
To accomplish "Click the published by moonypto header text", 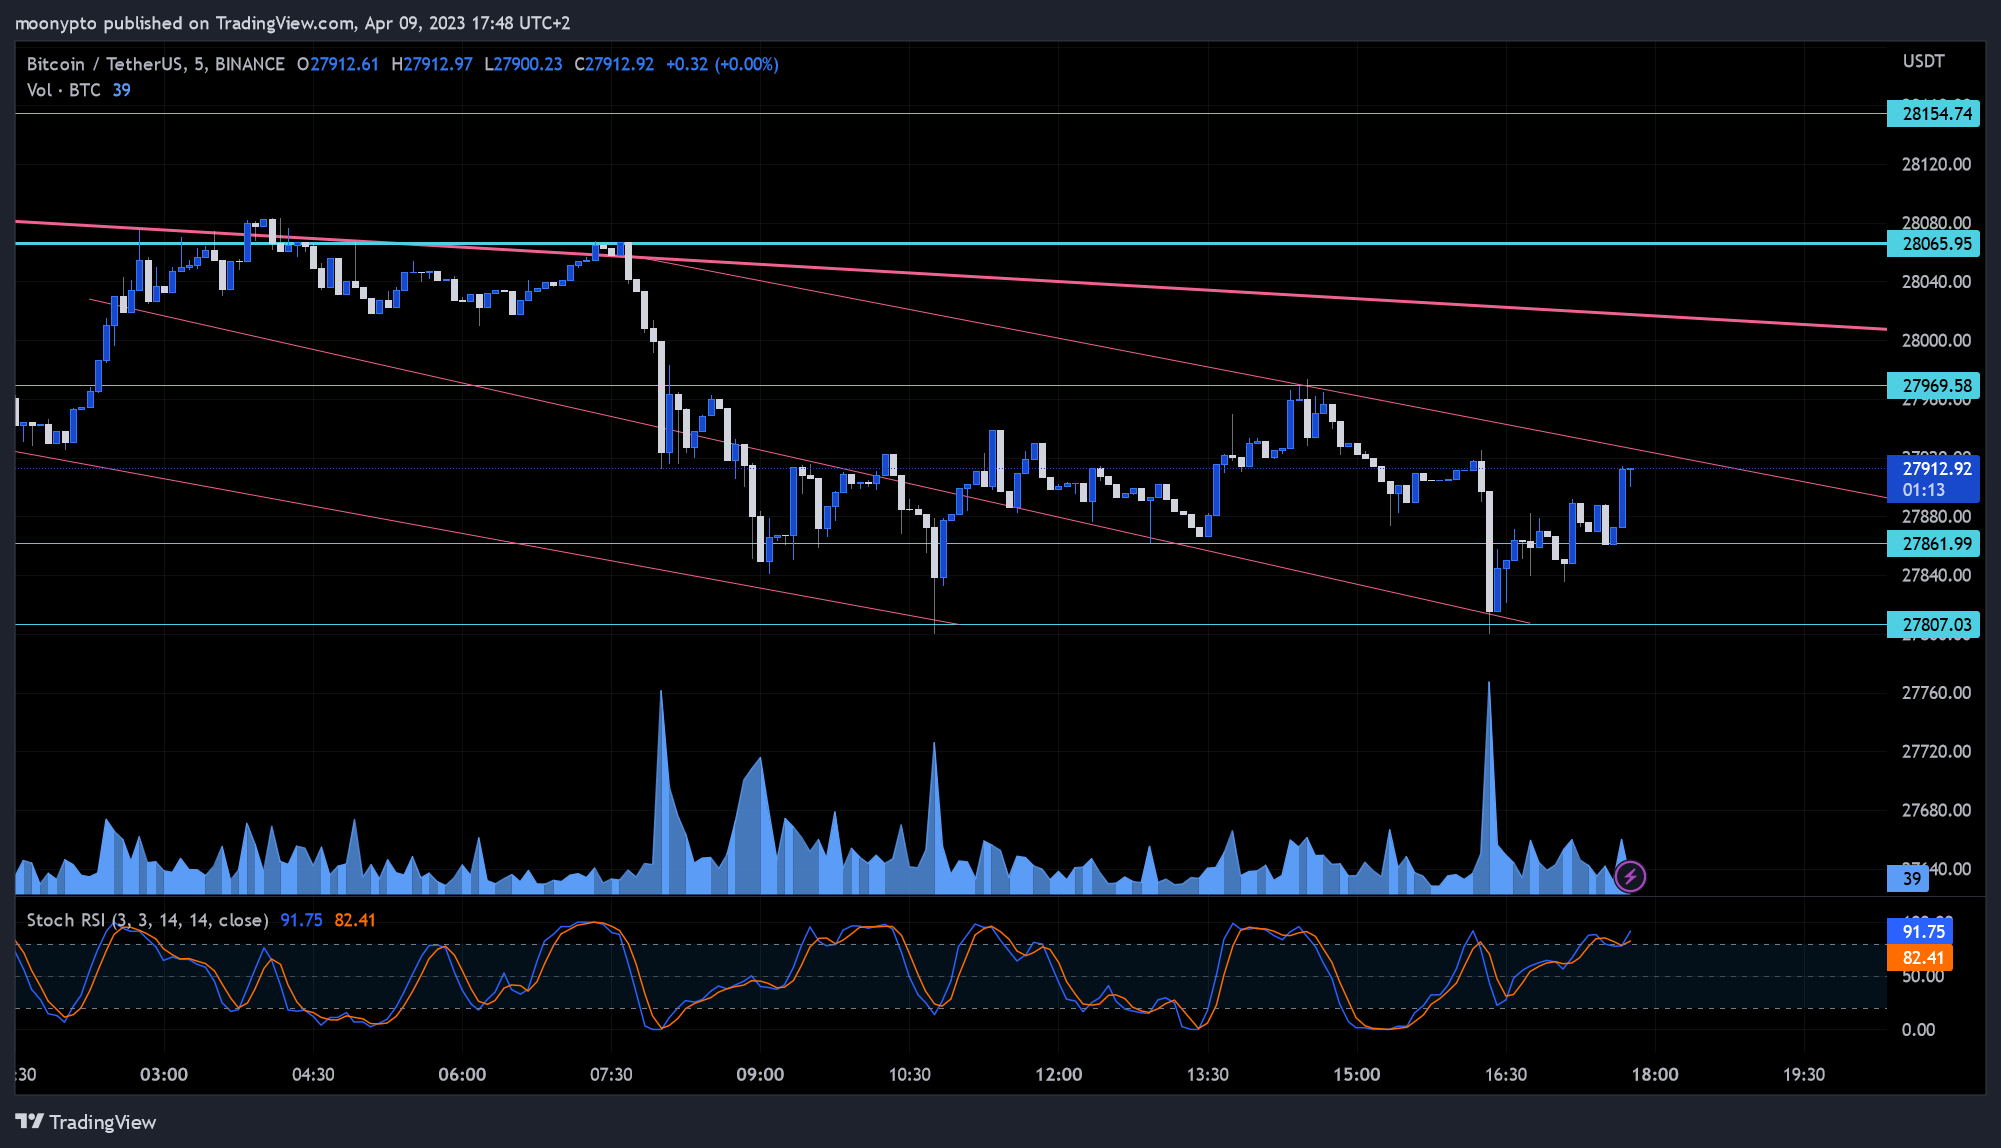I will click(292, 23).
